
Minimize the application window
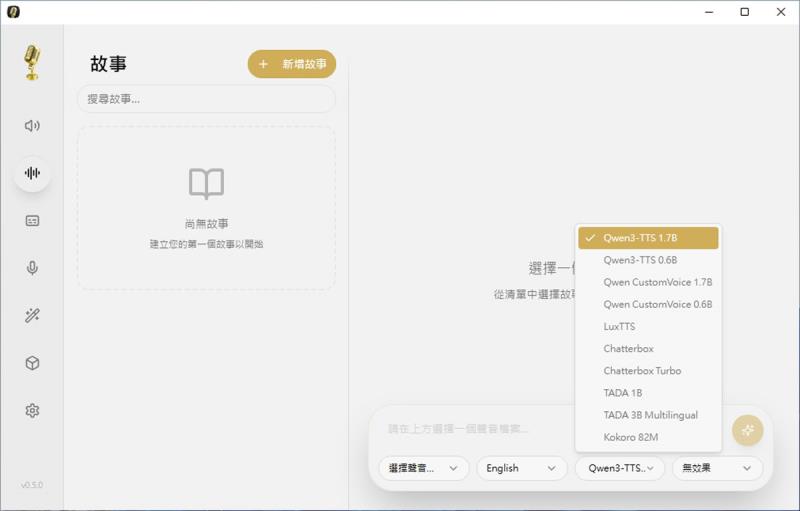coord(709,12)
